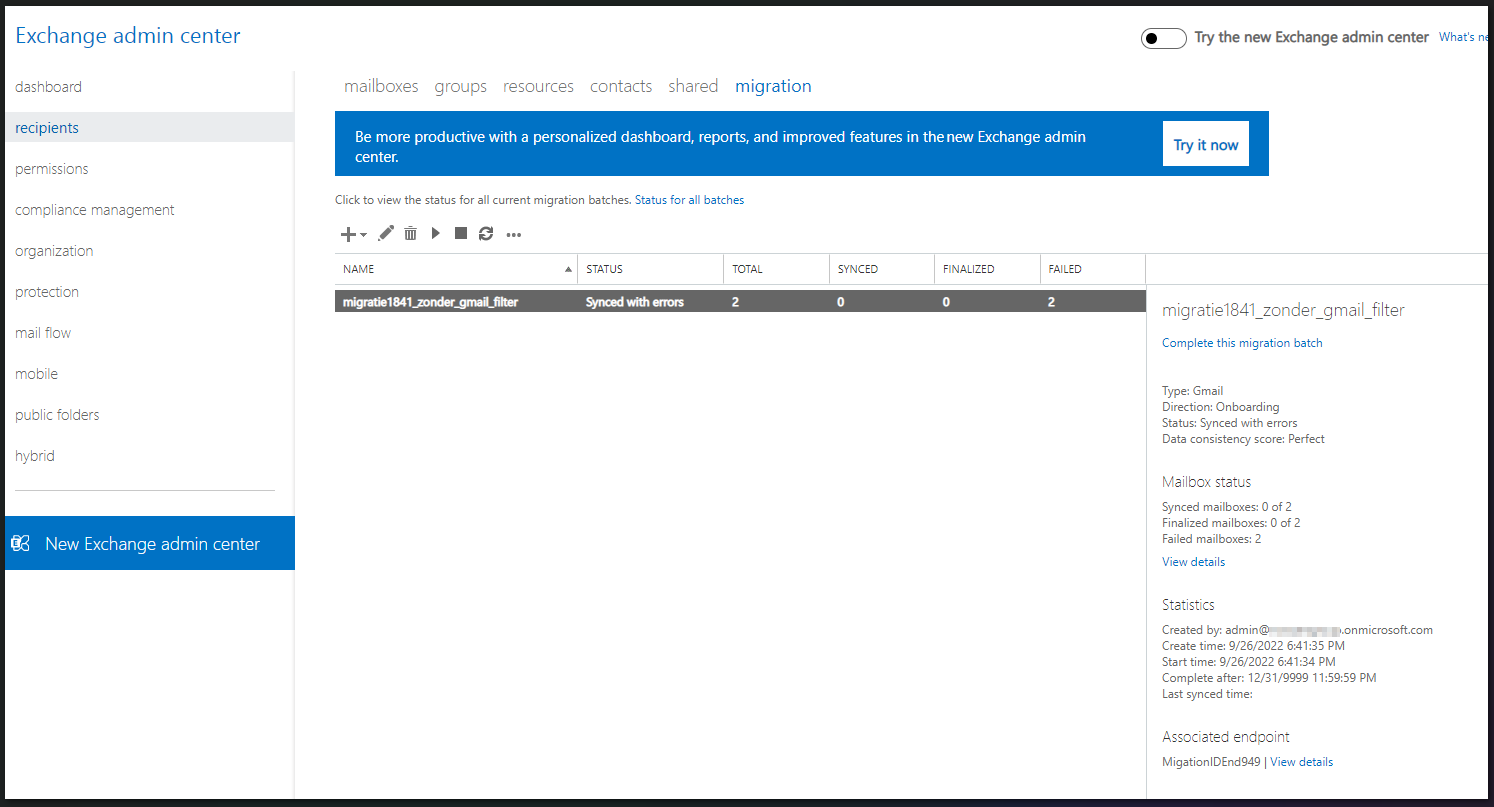Open organization in the sidebar
The width and height of the screenshot is (1494, 807).
(54, 251)
